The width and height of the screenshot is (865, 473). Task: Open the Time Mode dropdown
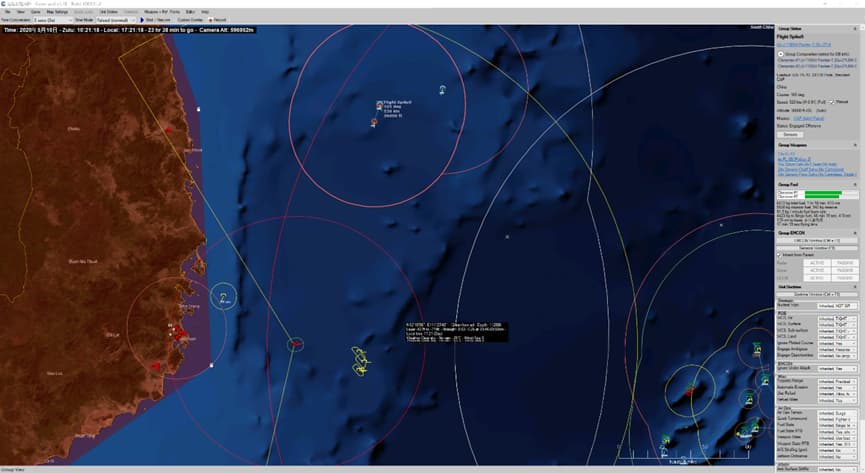tap(118, 20)
